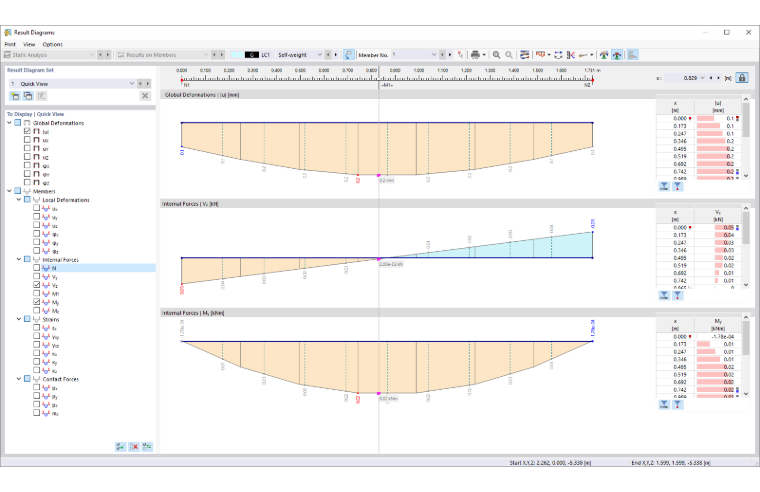Open the x position value dropdown arrow

(x=702, y=78)
